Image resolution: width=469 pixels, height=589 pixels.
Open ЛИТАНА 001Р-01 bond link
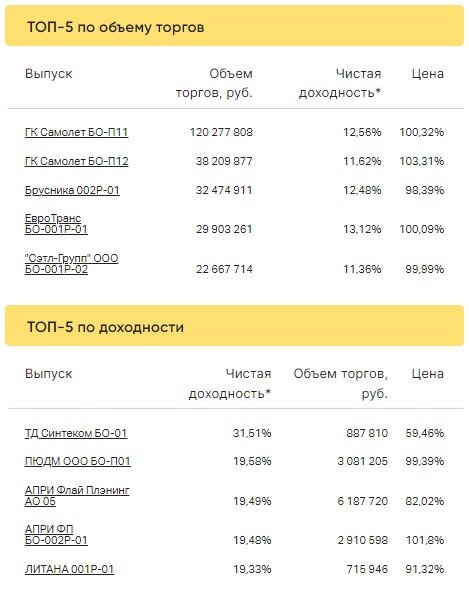(69, 569)
